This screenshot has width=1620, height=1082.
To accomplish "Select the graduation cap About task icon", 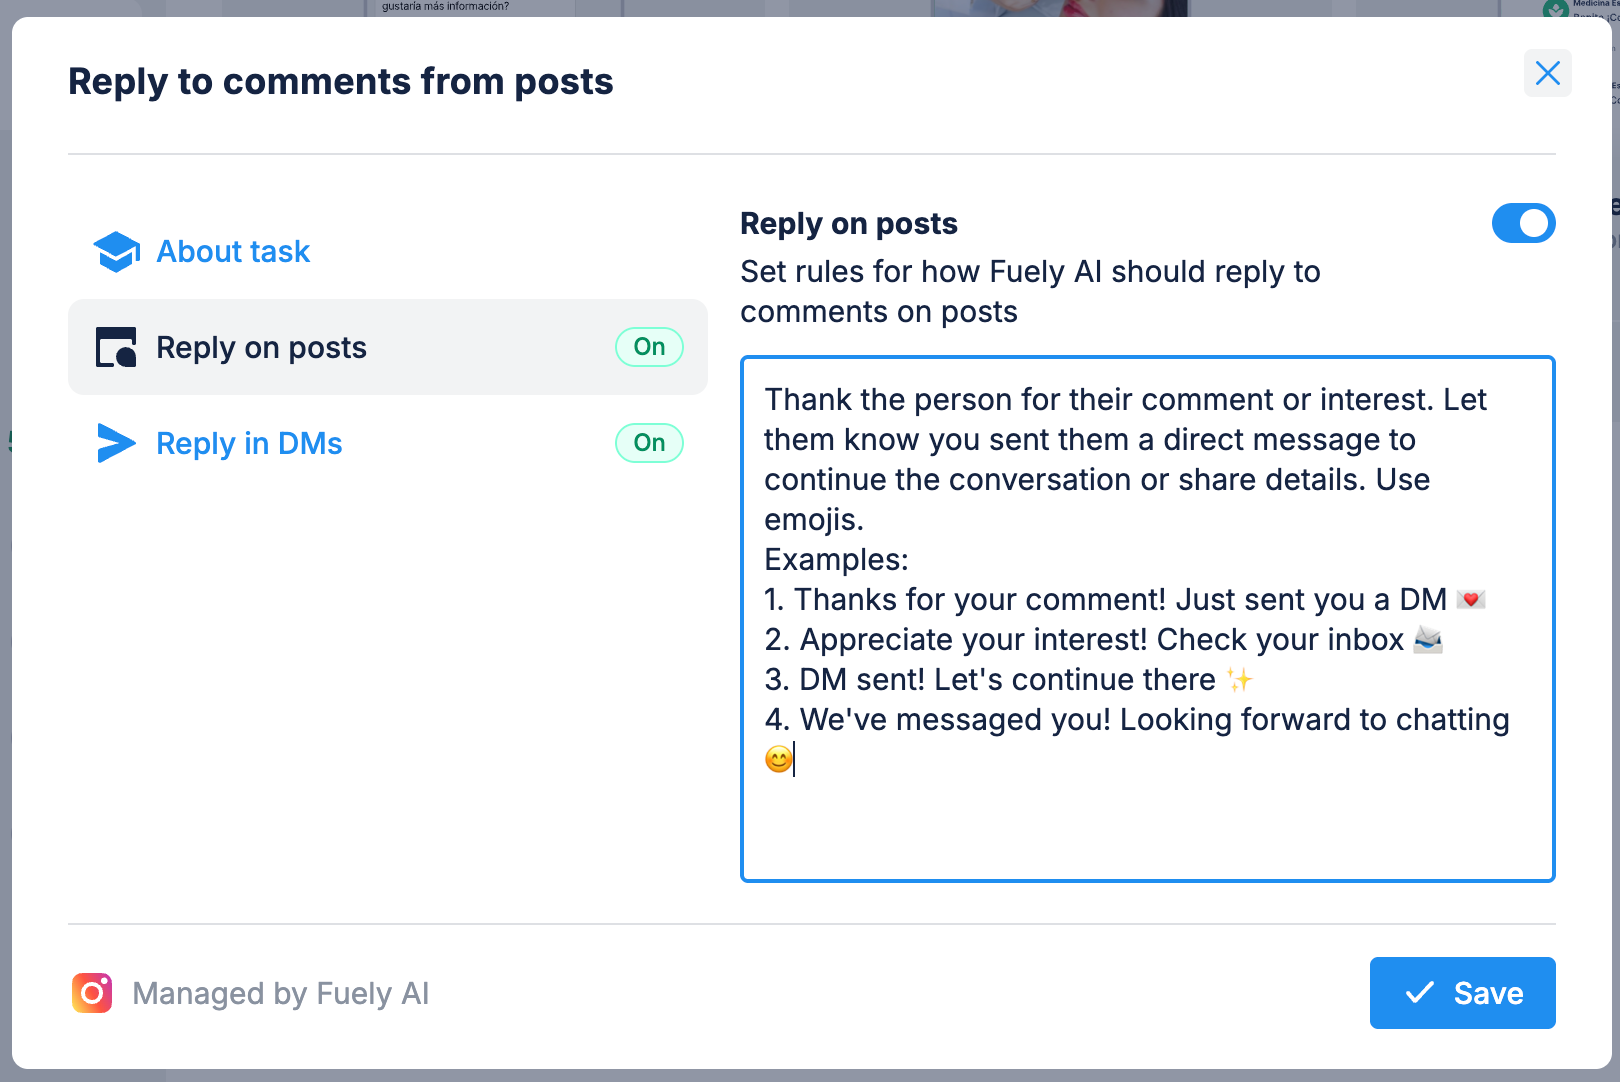I will (x=116, y=251).
